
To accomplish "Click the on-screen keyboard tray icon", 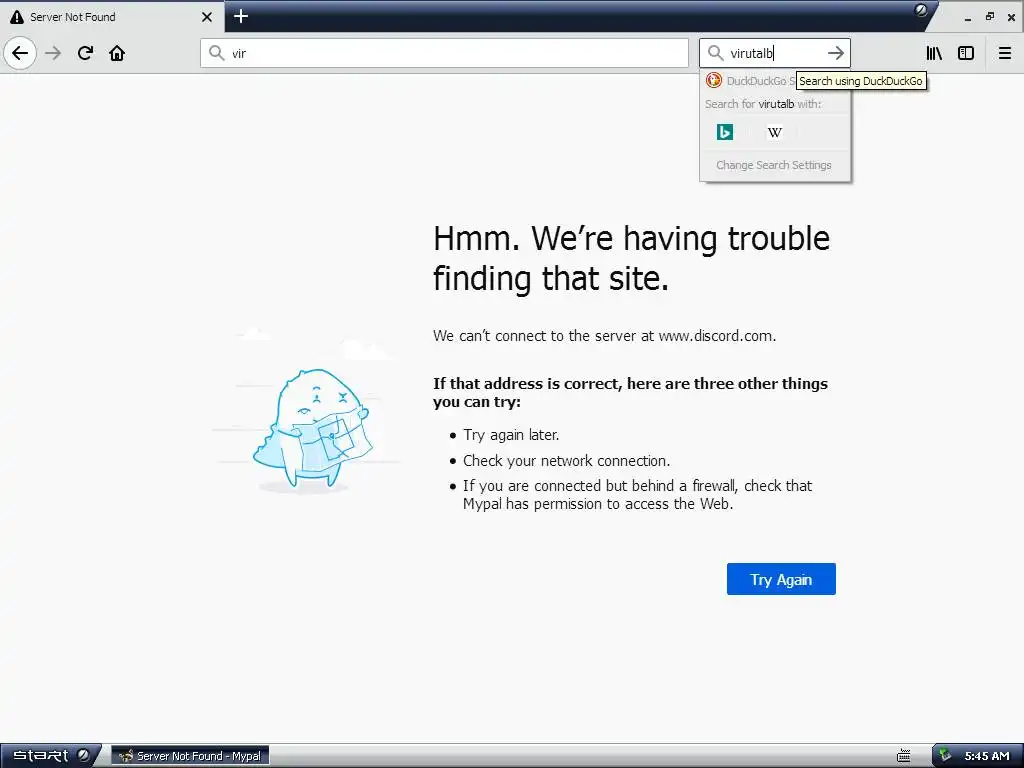I will [x=904, y=756].
